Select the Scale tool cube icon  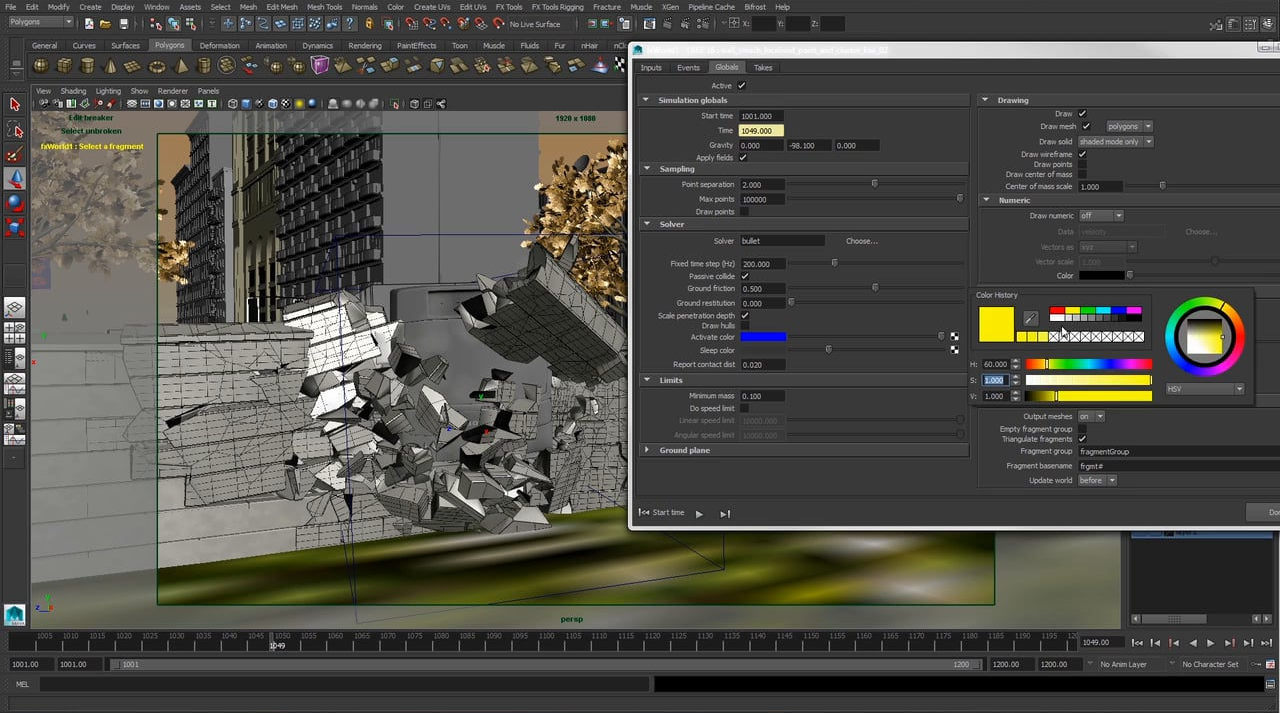click(x=15, y=227)
